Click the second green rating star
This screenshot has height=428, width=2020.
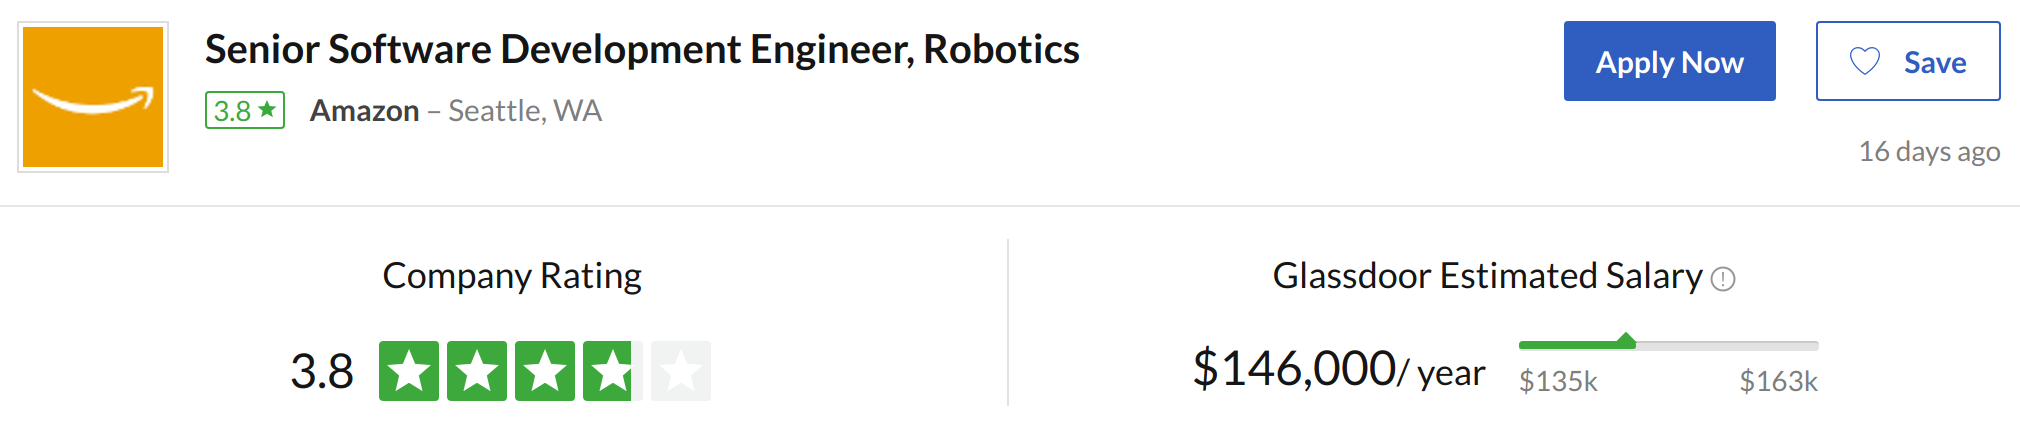(x=477, y=371)
